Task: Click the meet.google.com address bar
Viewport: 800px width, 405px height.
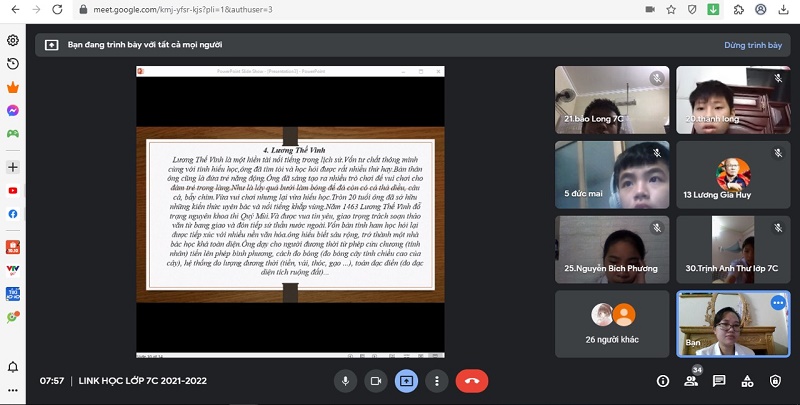Action: pos(300,9)
